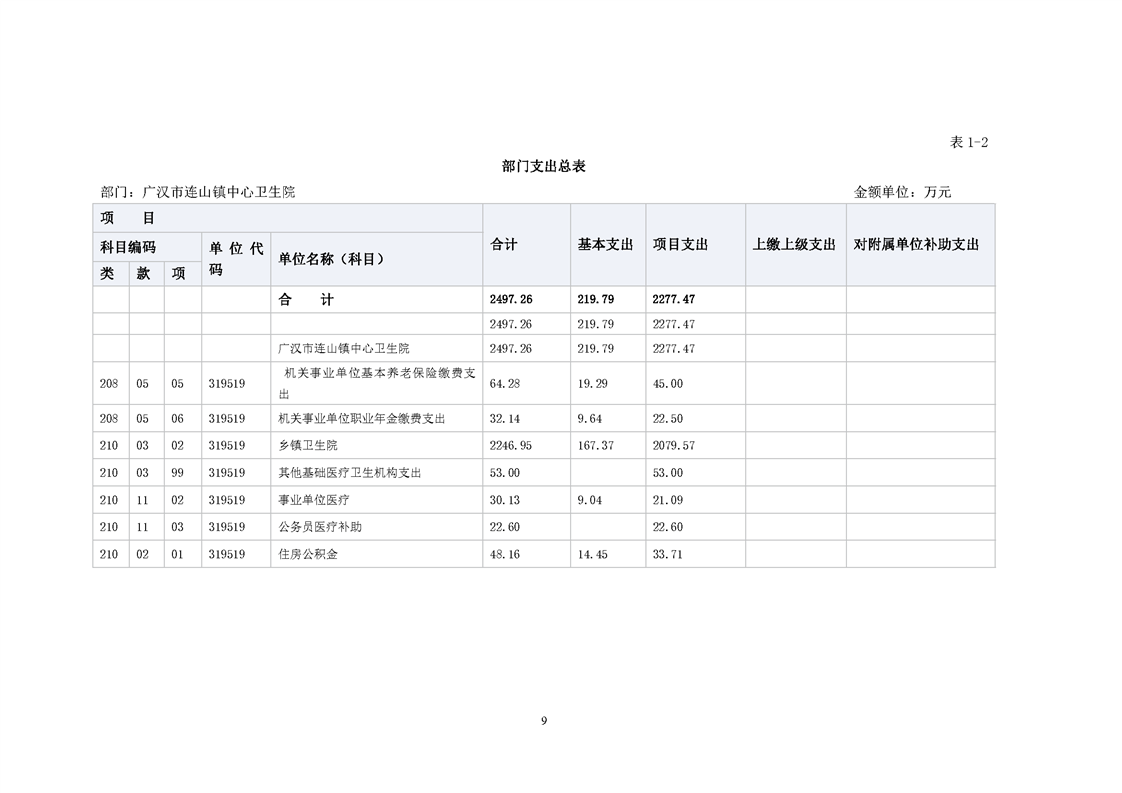The image size is (1122, 793).
Task: Click the column header 对附属单位补助支出
Action: click(916, 245)
